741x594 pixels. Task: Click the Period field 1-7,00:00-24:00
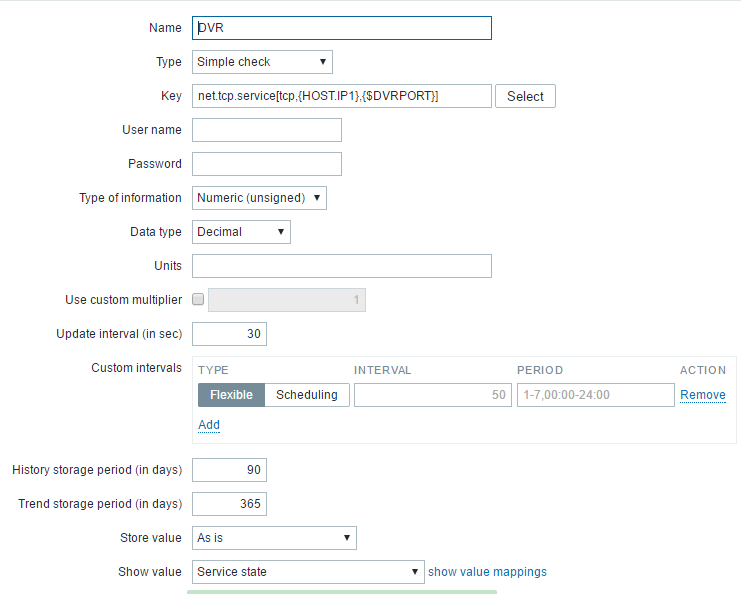tap(595, 395)
